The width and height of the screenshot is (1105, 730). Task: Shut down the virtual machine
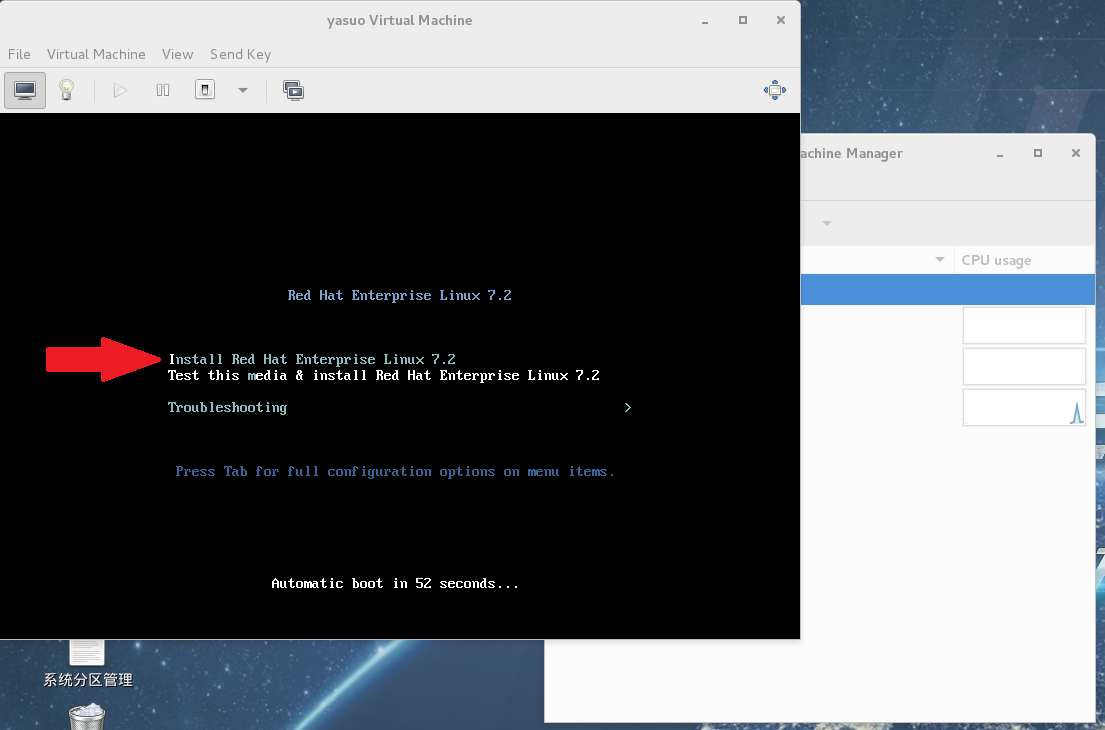(205, 89)
